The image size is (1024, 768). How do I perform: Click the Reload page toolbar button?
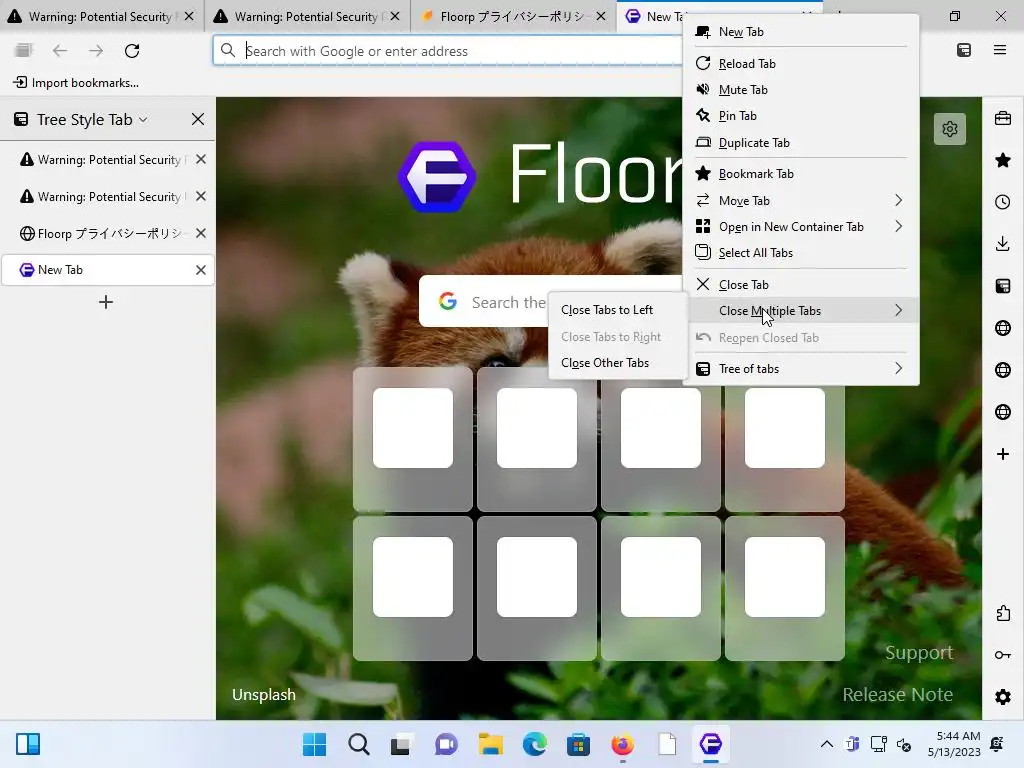(132, 51)
